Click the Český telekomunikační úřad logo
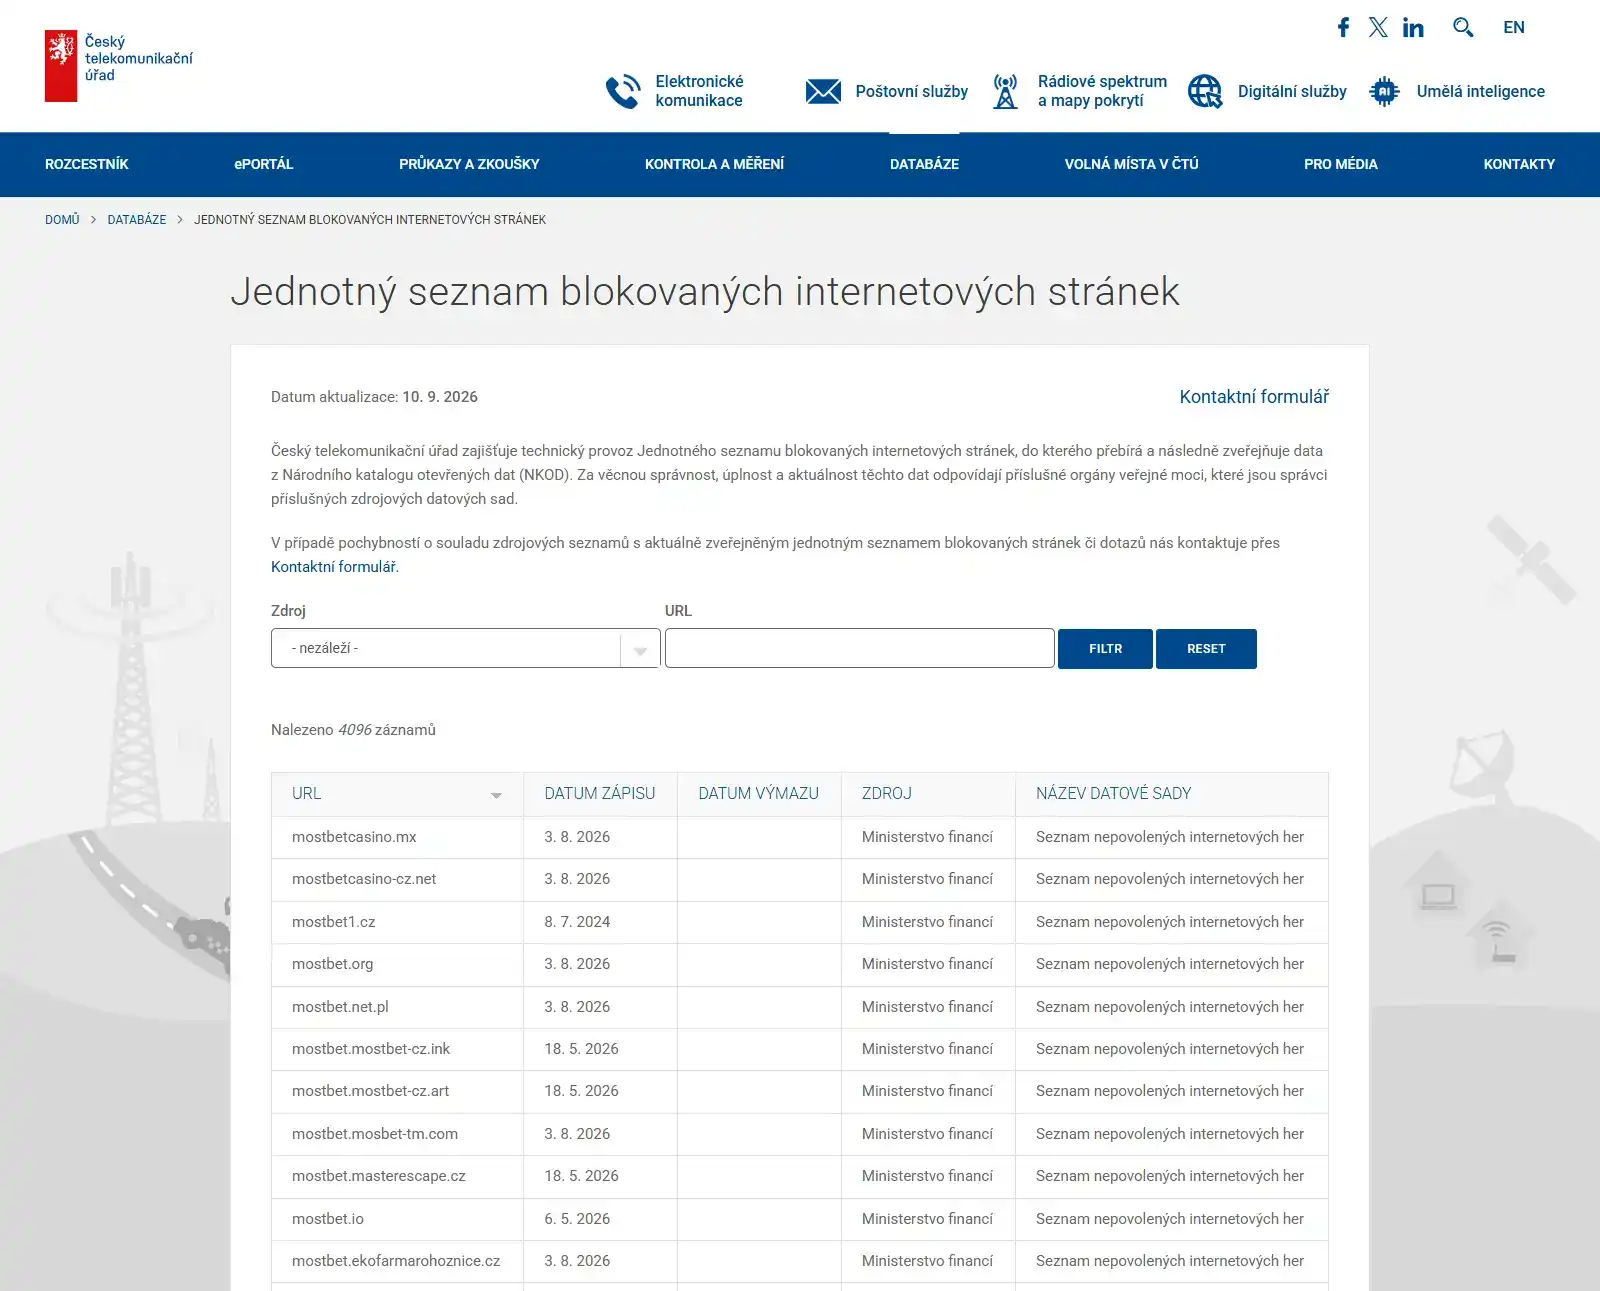Viewport: 1600px width, 1291px height. click(119, 66)
